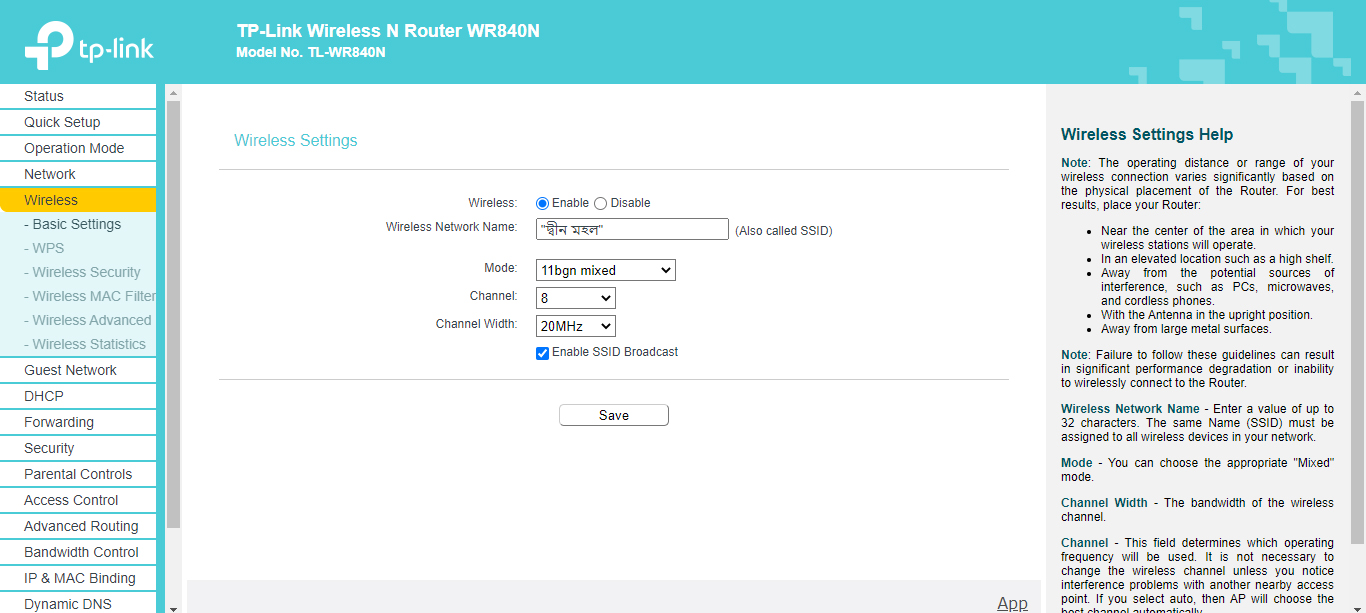Open the Bandwidth Control menu
Image resolution: width=1366 pixels, height=613 pixels.
[x=81, y=552]
